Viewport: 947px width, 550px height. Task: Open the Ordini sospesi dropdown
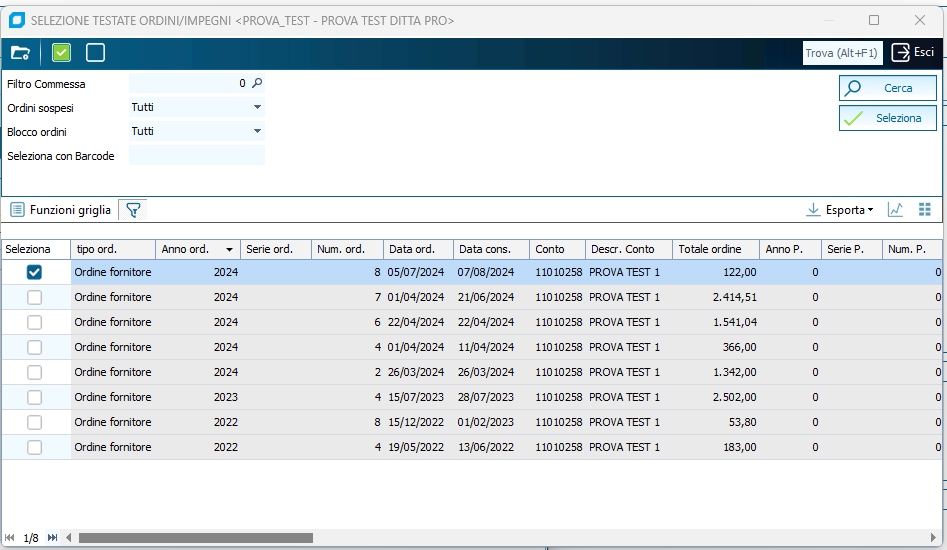pos(257,107)
